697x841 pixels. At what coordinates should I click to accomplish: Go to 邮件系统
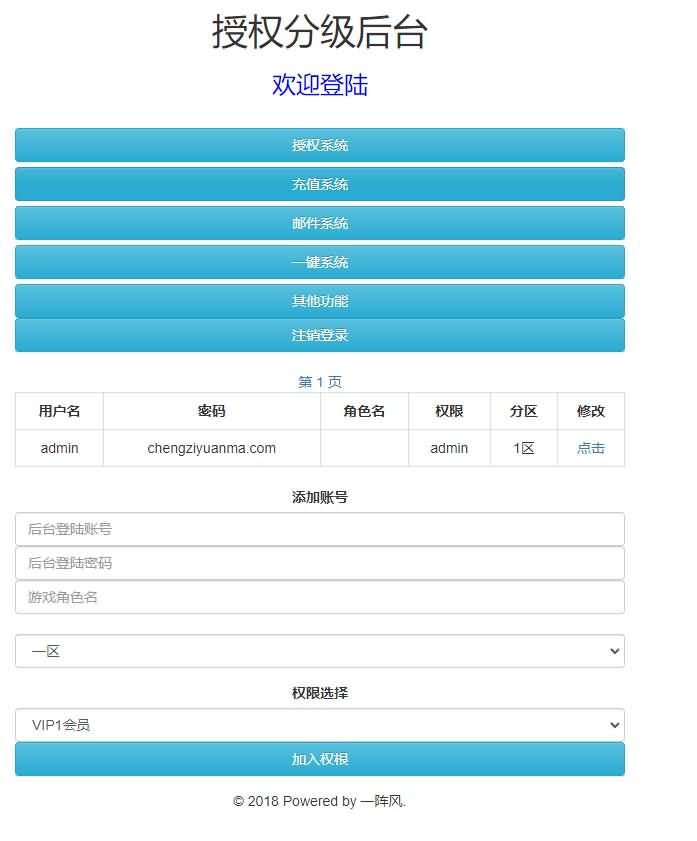[320, 223]
